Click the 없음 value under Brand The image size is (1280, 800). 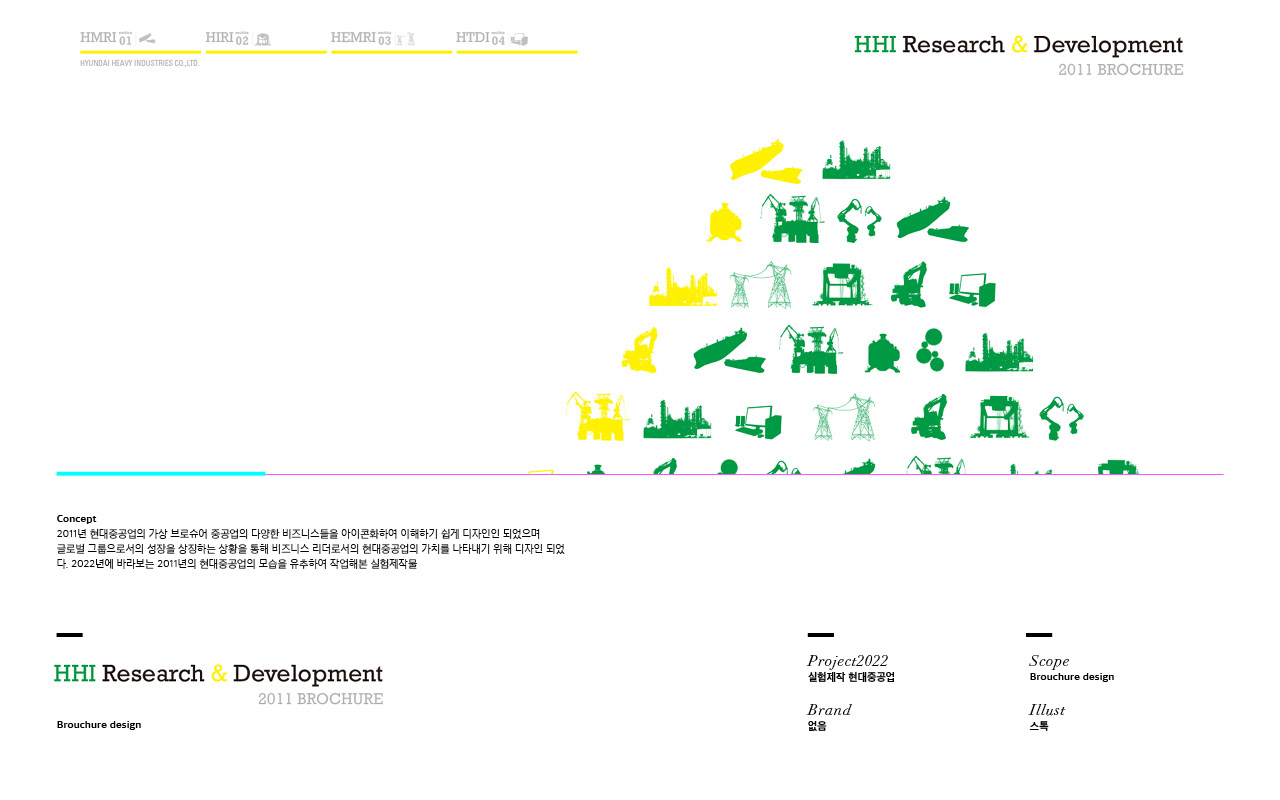tap(817, 726)
